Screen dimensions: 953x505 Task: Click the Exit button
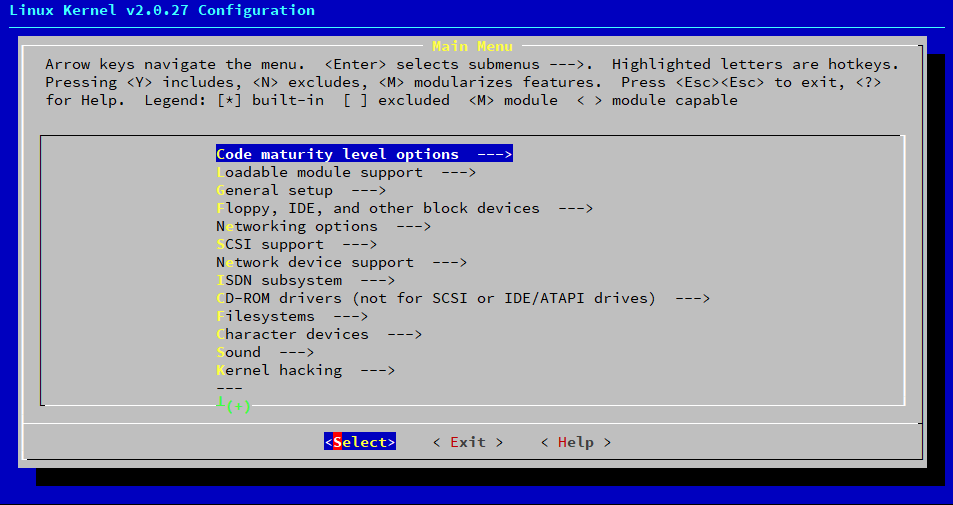(468, 442)
